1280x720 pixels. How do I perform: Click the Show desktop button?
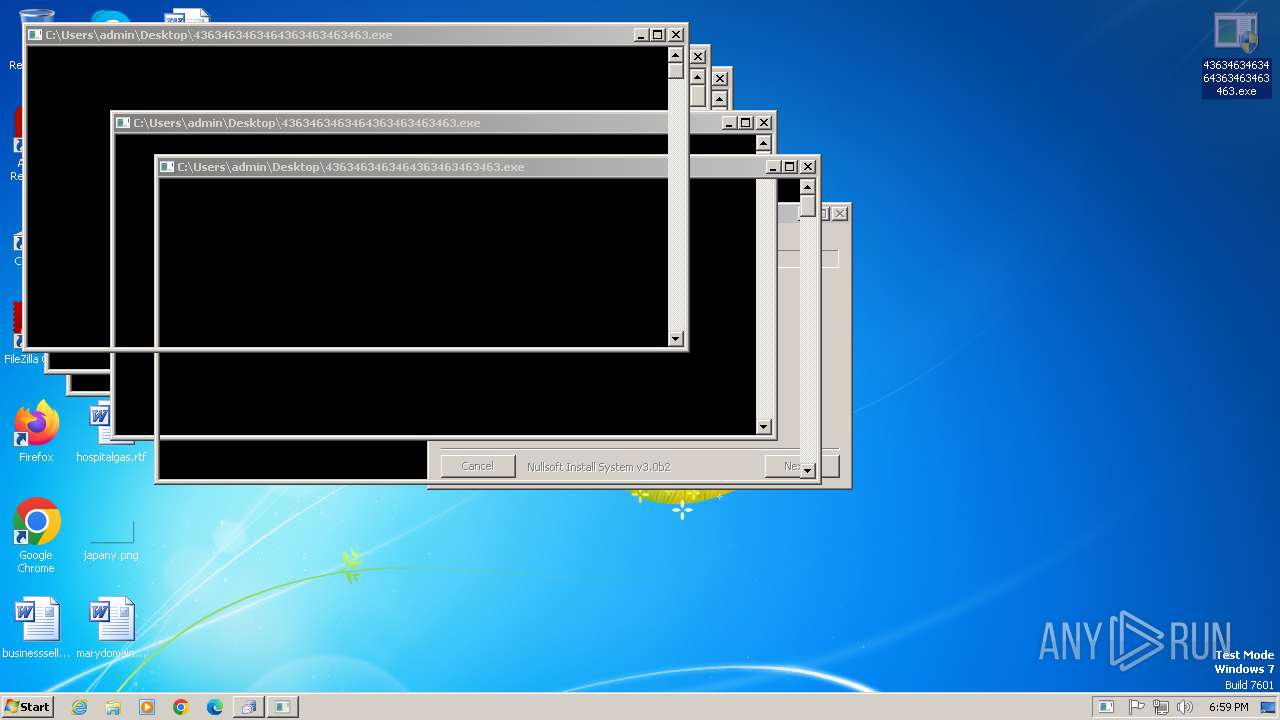click(1269, 707)
